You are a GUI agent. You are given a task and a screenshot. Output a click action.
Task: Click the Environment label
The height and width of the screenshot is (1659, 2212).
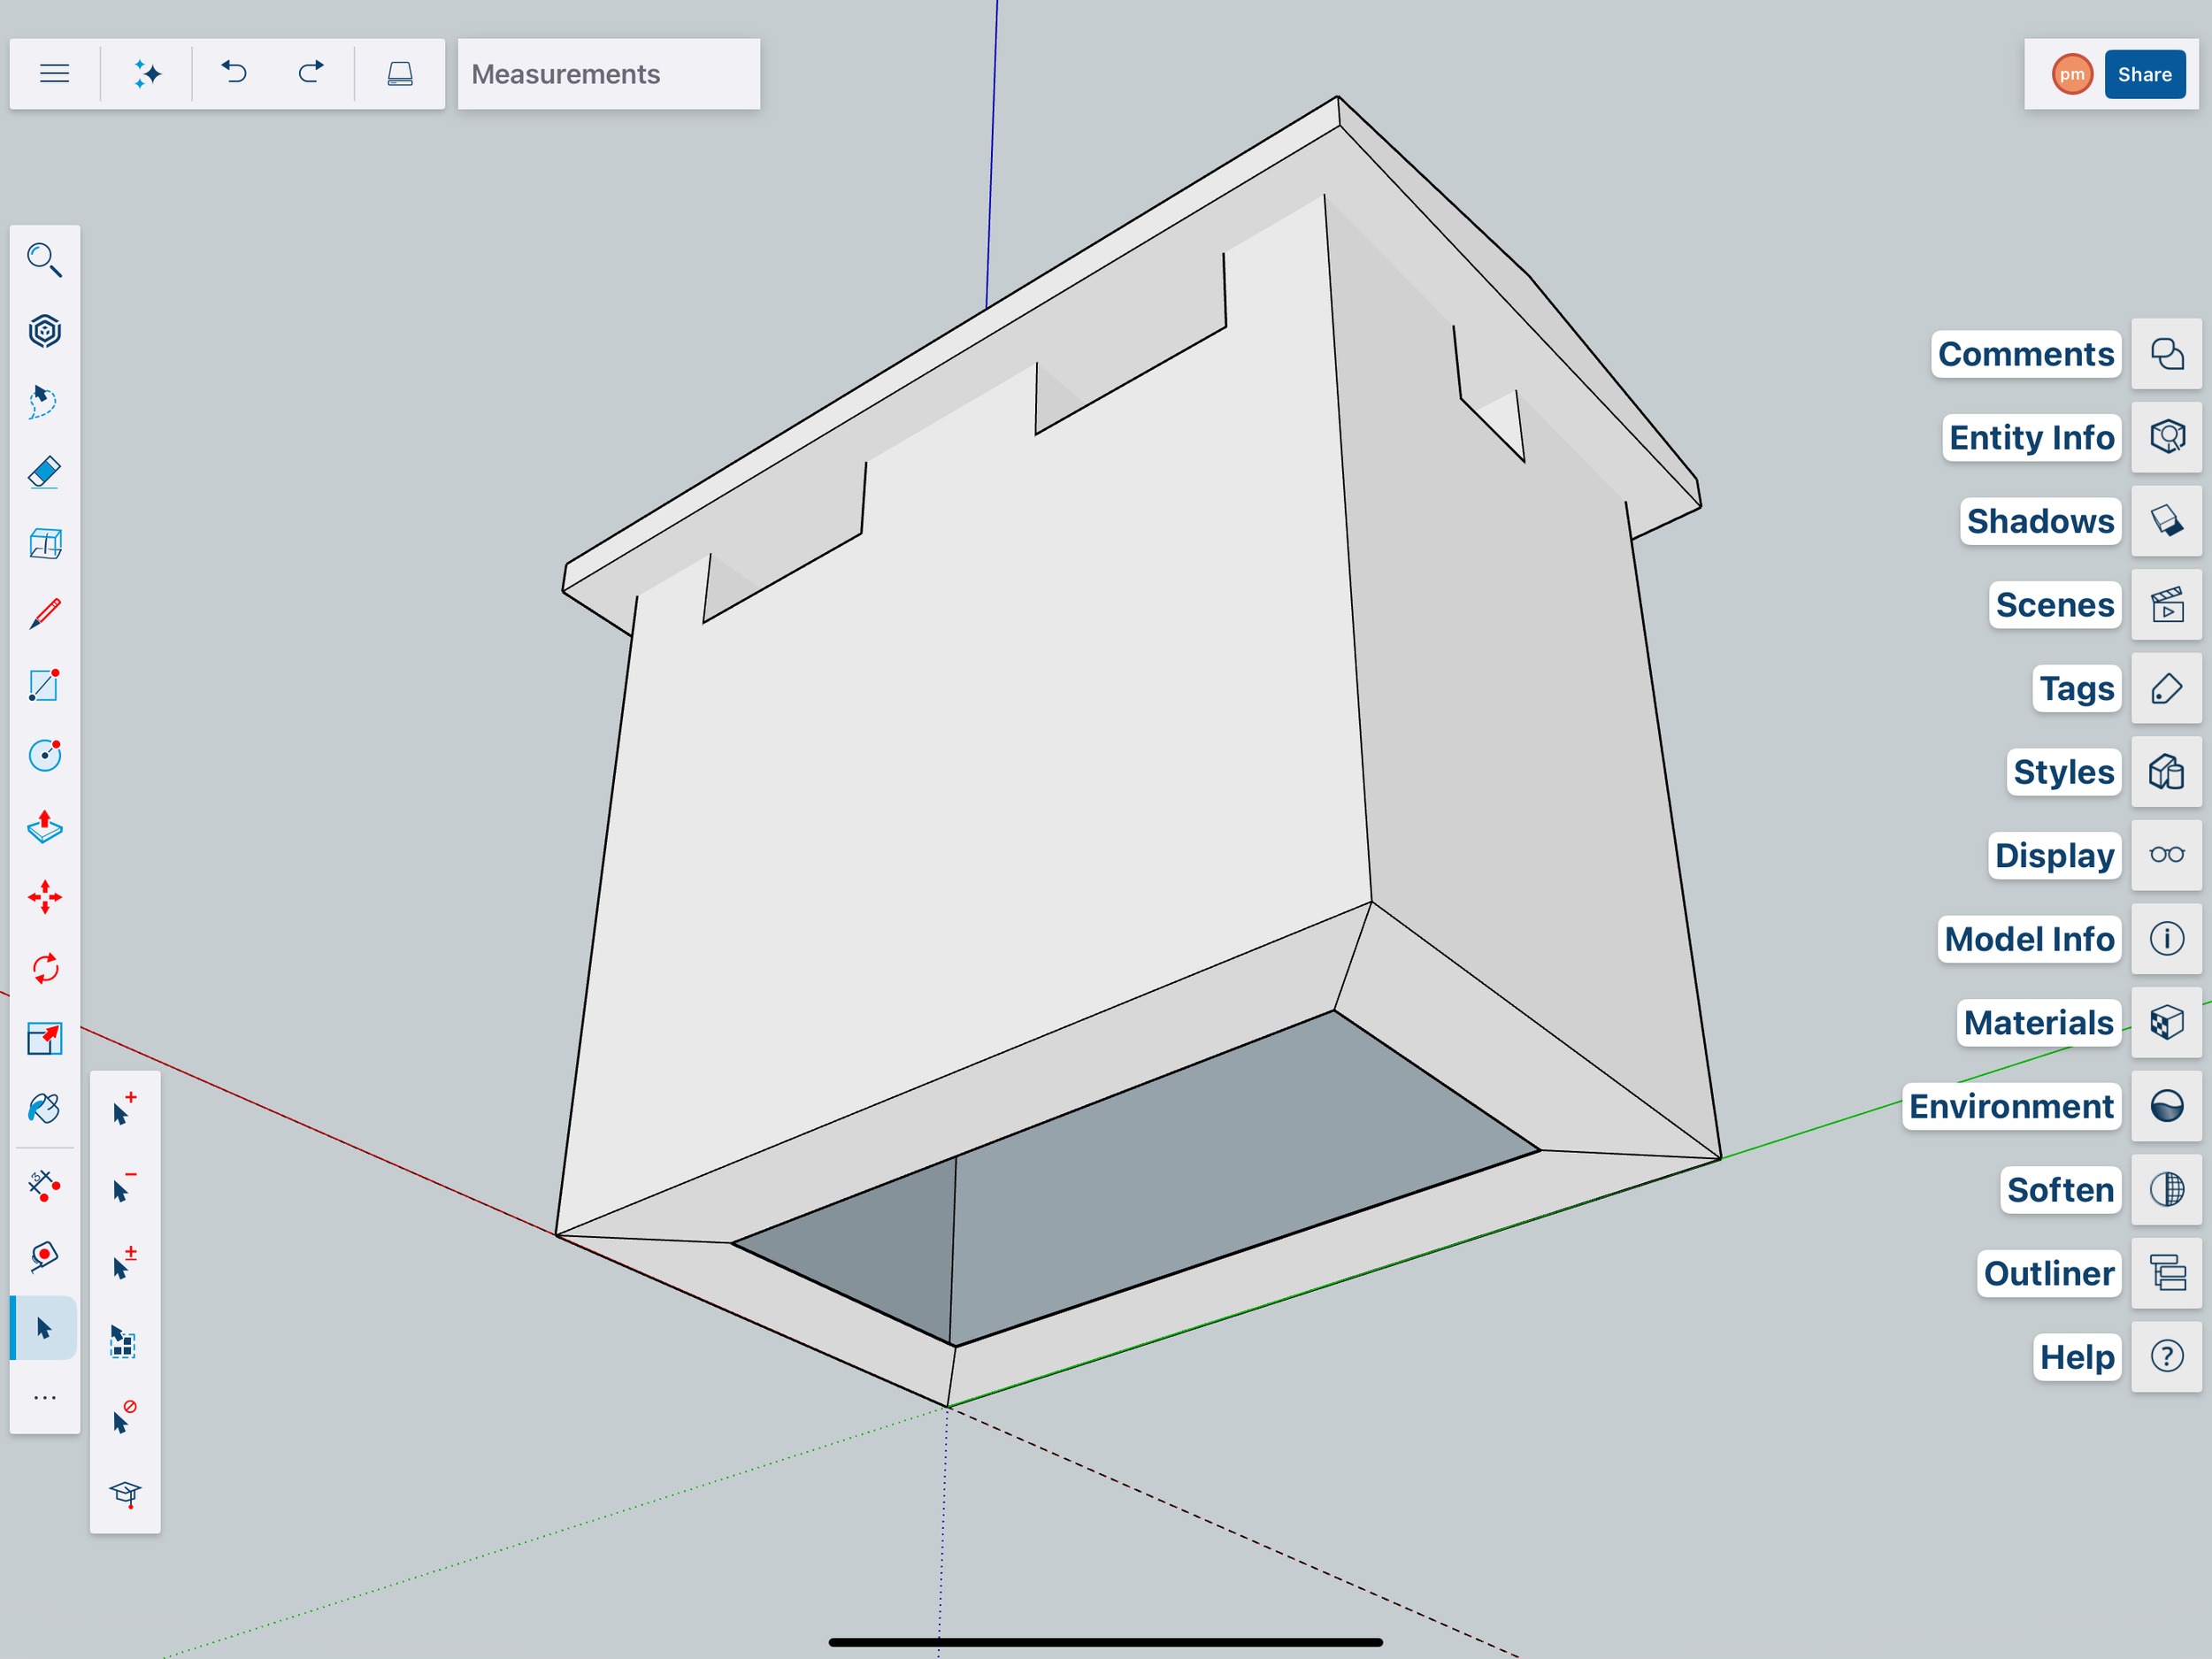tap(2011, 1106)
